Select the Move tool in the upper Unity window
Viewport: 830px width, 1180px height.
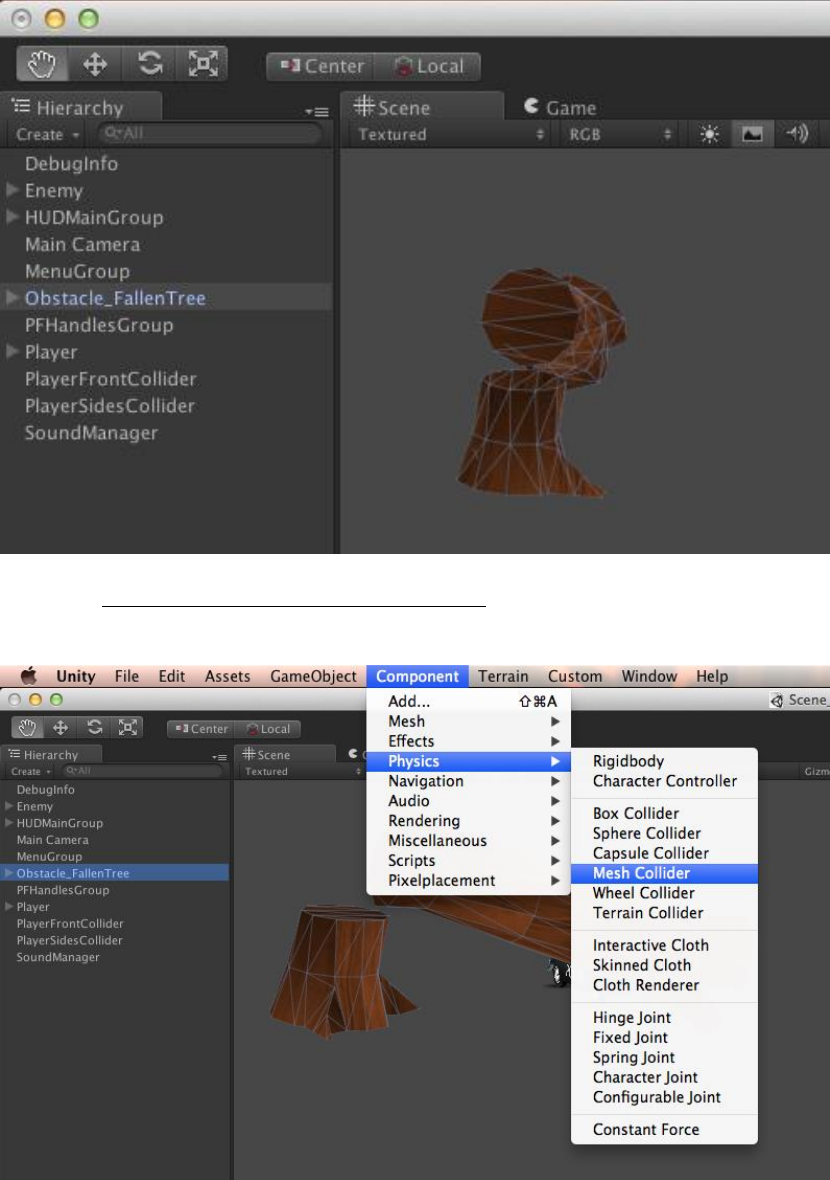coord(95,64)
